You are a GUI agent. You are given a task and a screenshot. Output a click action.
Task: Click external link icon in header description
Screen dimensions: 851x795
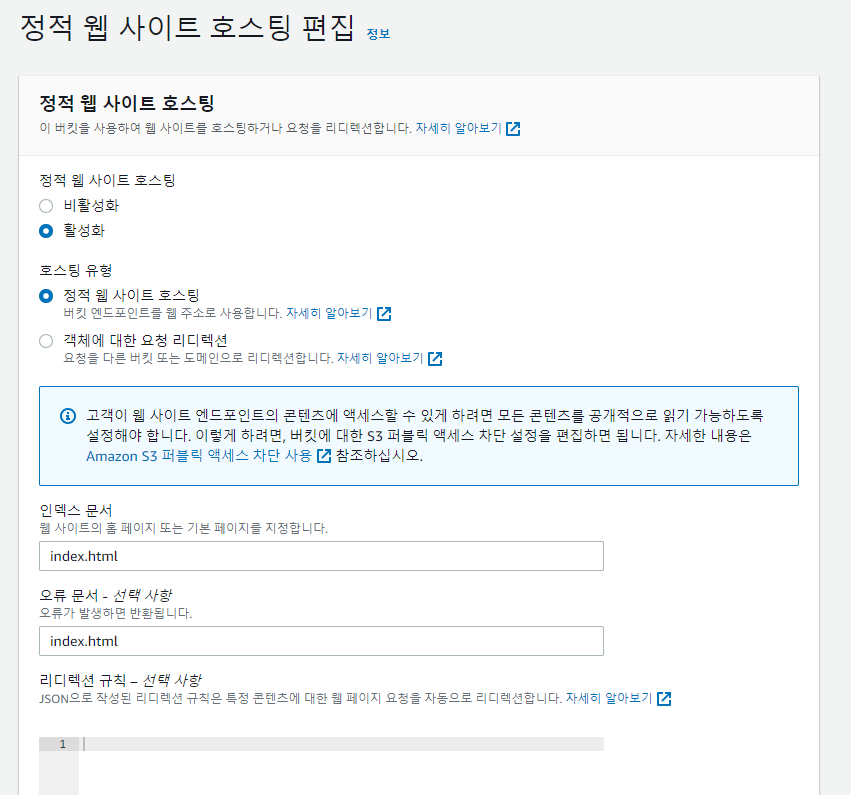[x=513, y=129]
